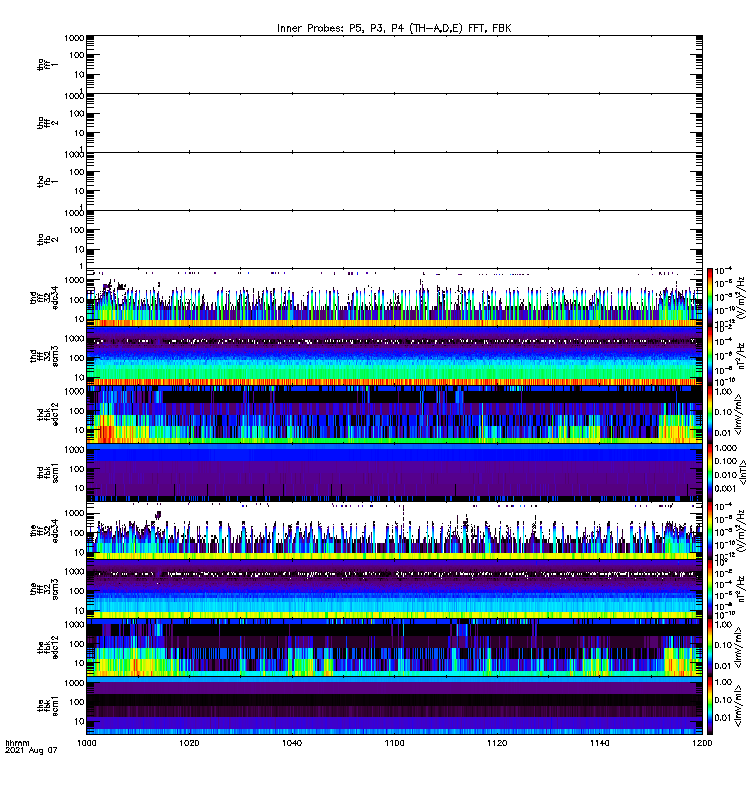This screenshot has width=750, height=800.
Task: Select the thd fbk edc12 spectrogram panel
Action: point(394,414)
